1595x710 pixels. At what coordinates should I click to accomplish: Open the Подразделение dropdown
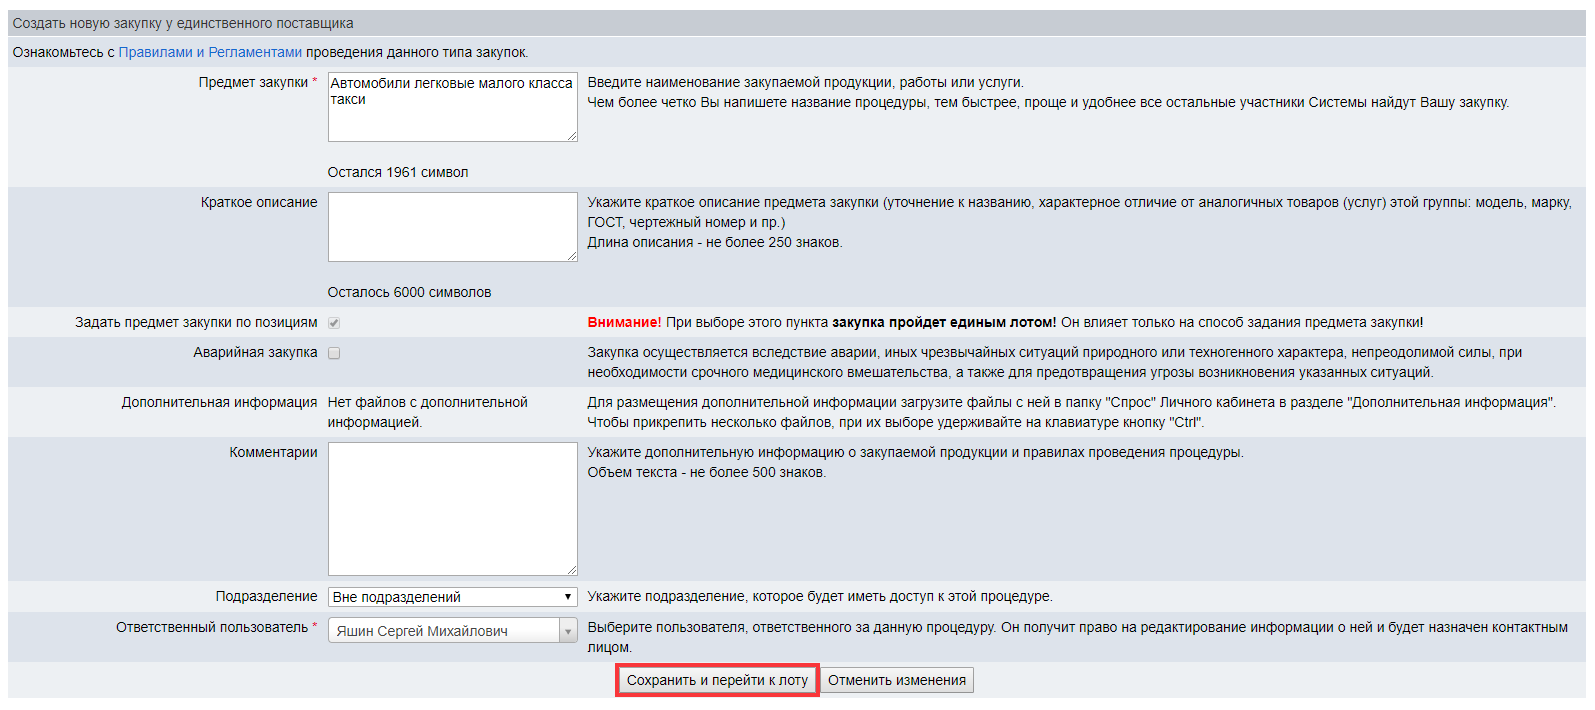[452, 597]
